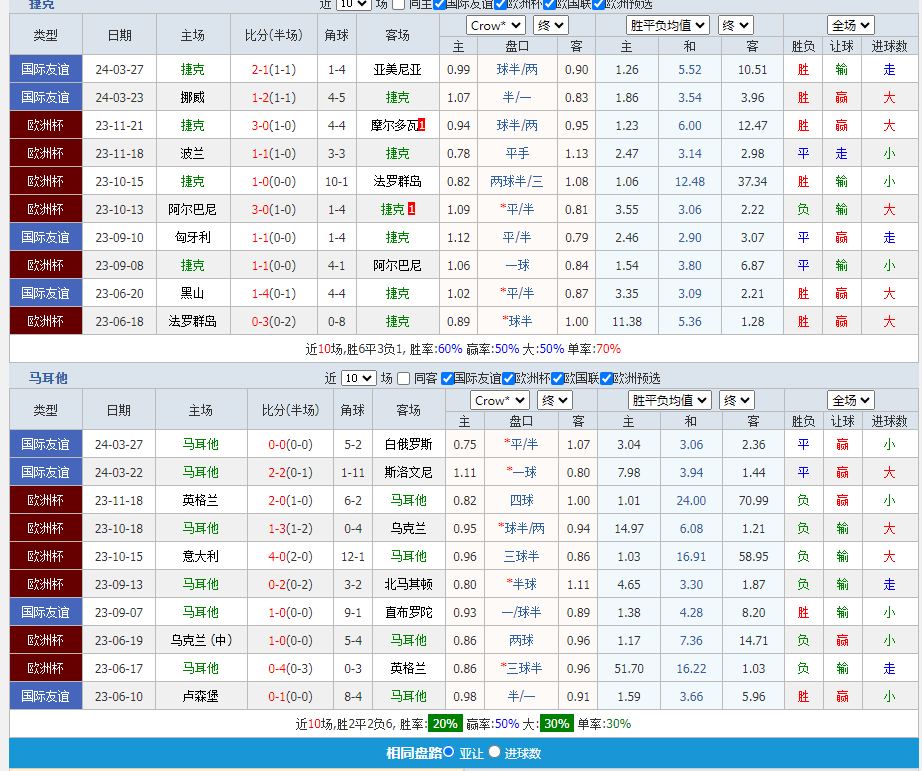Image resolution: width=922 pixels, height=771 pixels.
Task: Toggle 同客 checkbox in 马耳他 section
Action: coord(403,379)
